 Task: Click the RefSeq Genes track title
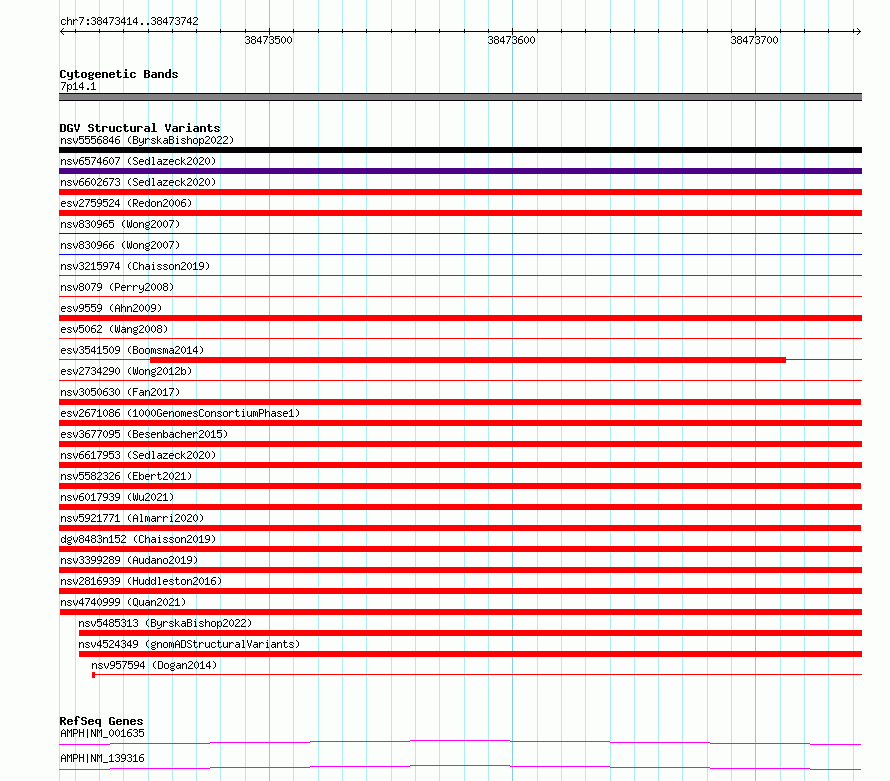point(101,721)
